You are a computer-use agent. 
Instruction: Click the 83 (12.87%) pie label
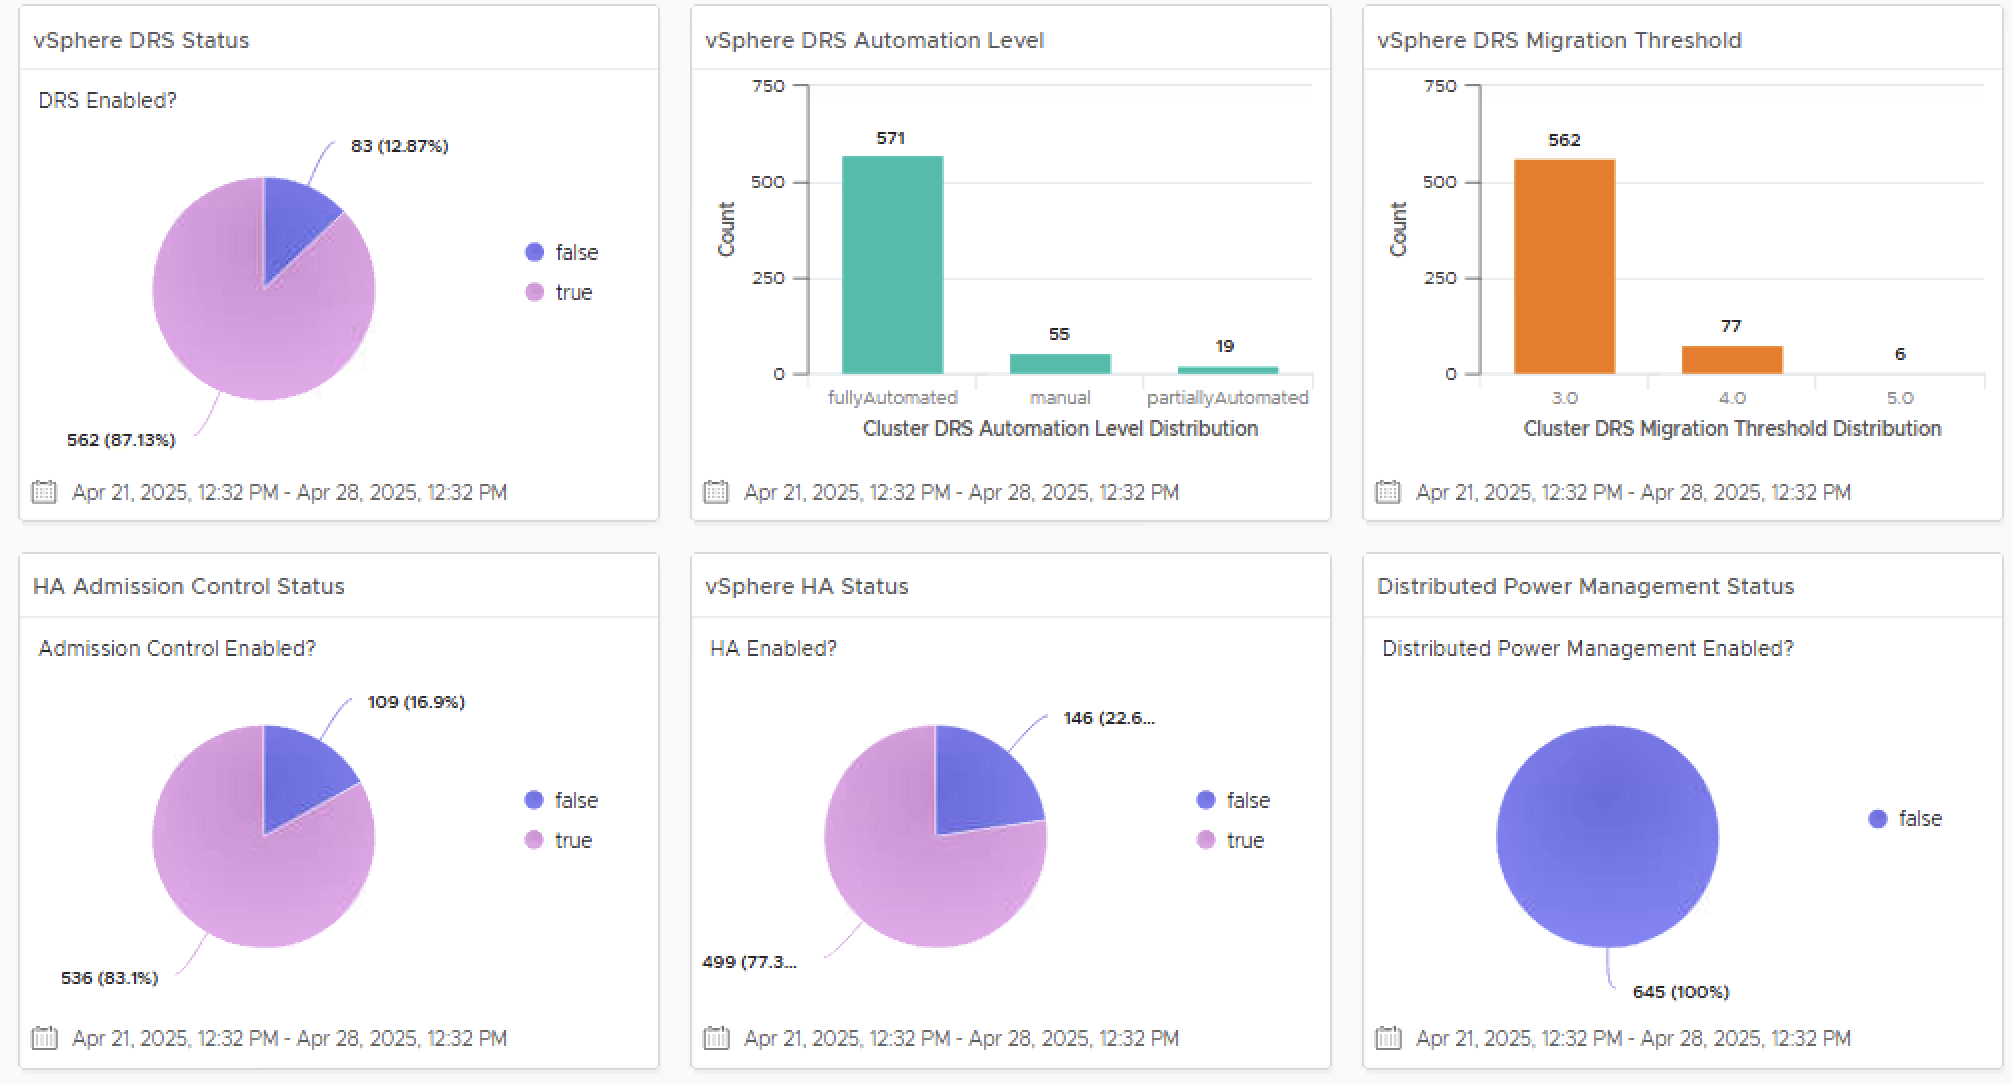pyautogui.click(x=399, y=146)
